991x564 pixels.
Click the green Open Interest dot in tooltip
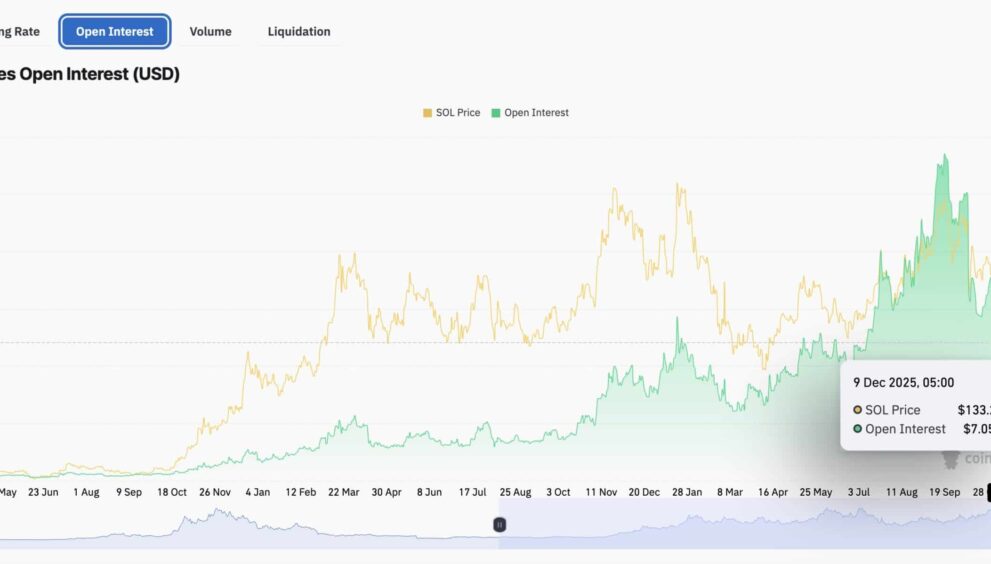857,429
